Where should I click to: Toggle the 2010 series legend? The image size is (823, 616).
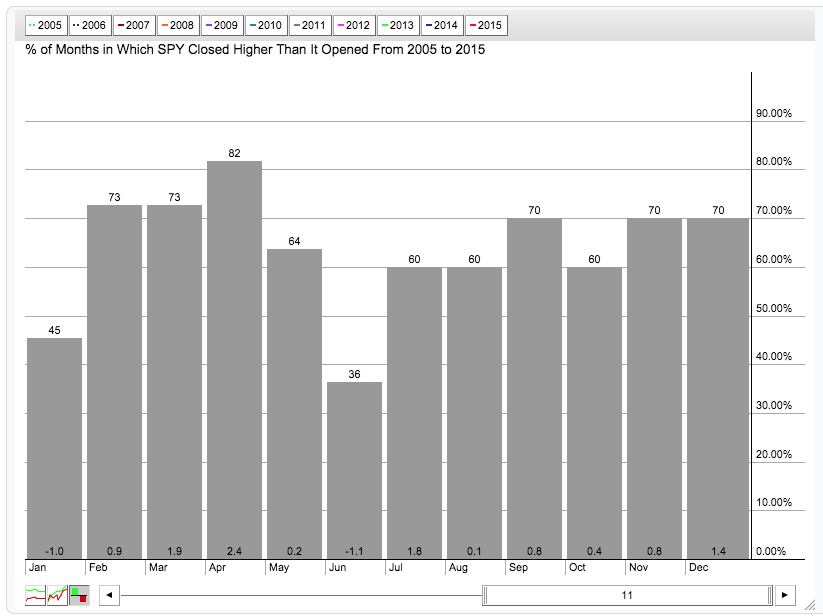click(266, 25)
